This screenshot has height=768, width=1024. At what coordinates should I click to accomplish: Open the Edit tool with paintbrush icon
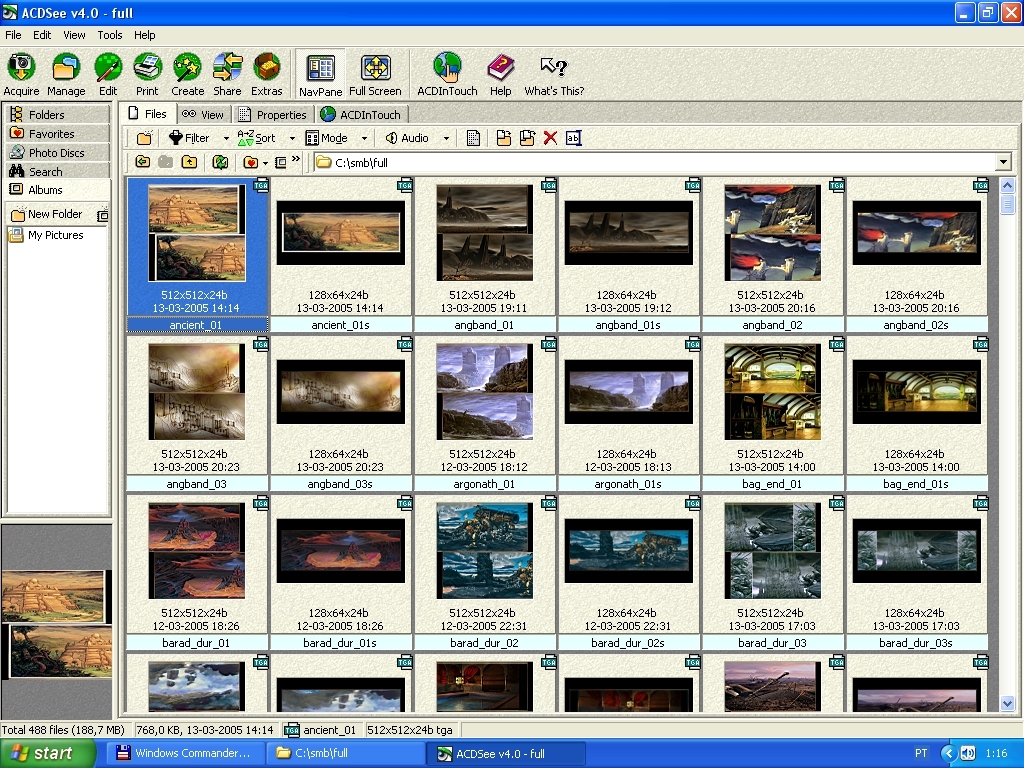tap(108, 75)
